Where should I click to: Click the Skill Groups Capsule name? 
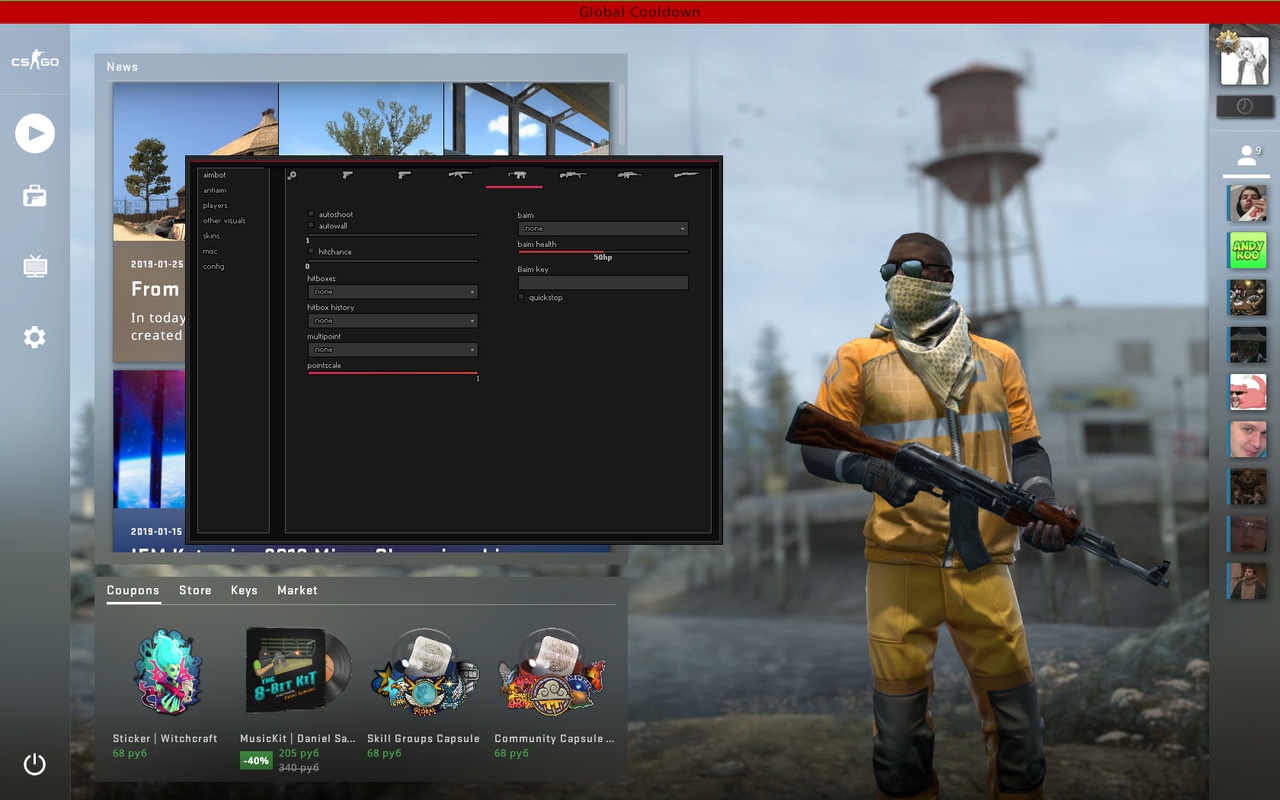tap(423, 739)
